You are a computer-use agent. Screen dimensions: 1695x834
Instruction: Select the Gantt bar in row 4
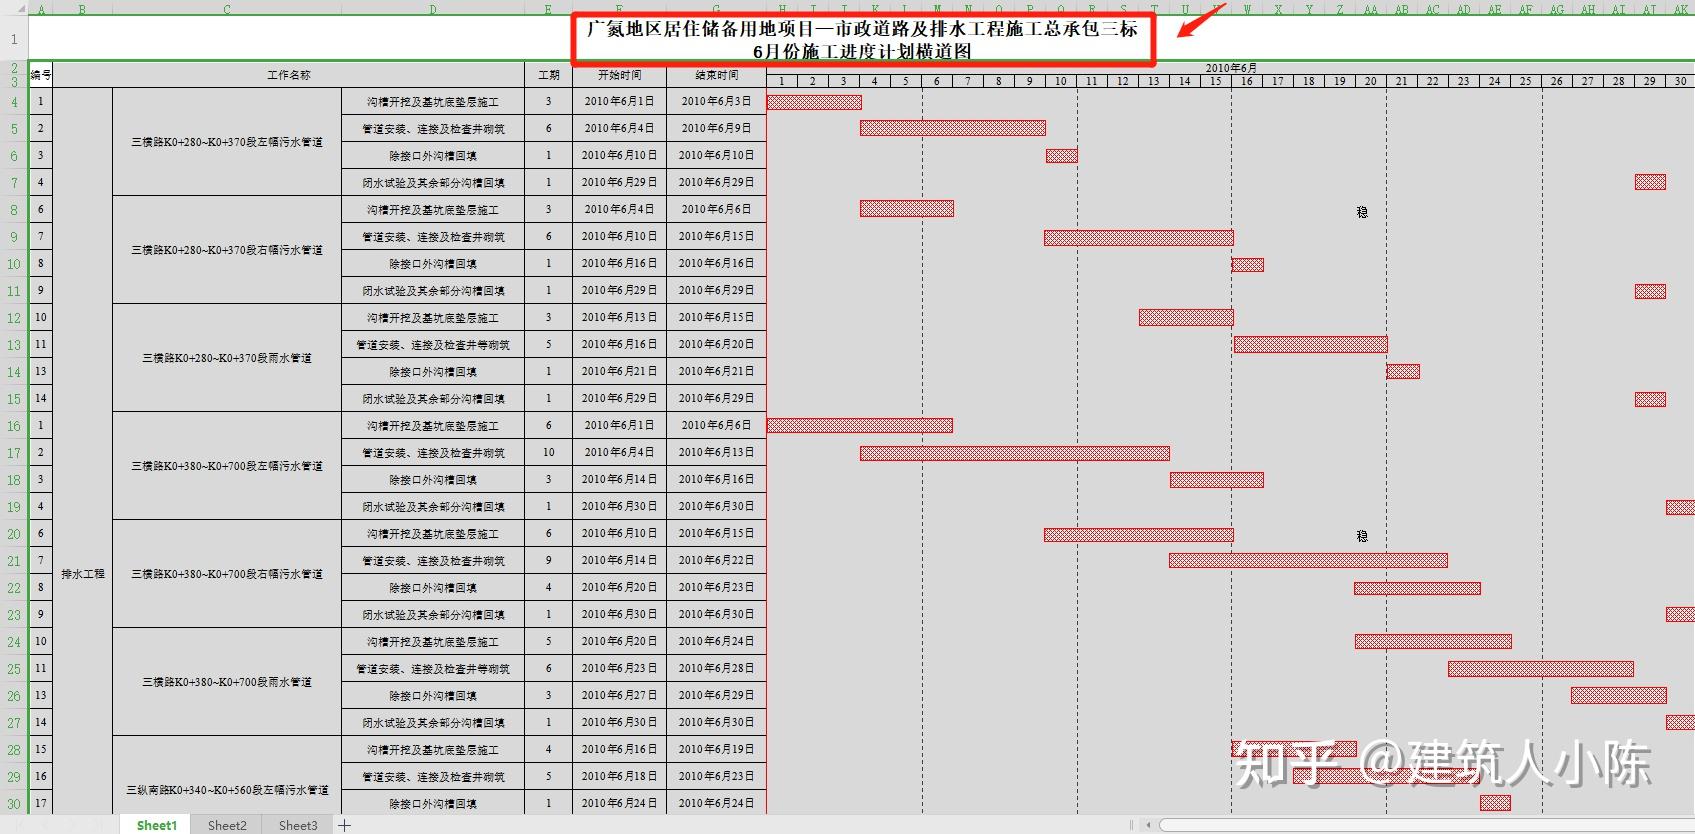tap(814, 102)
